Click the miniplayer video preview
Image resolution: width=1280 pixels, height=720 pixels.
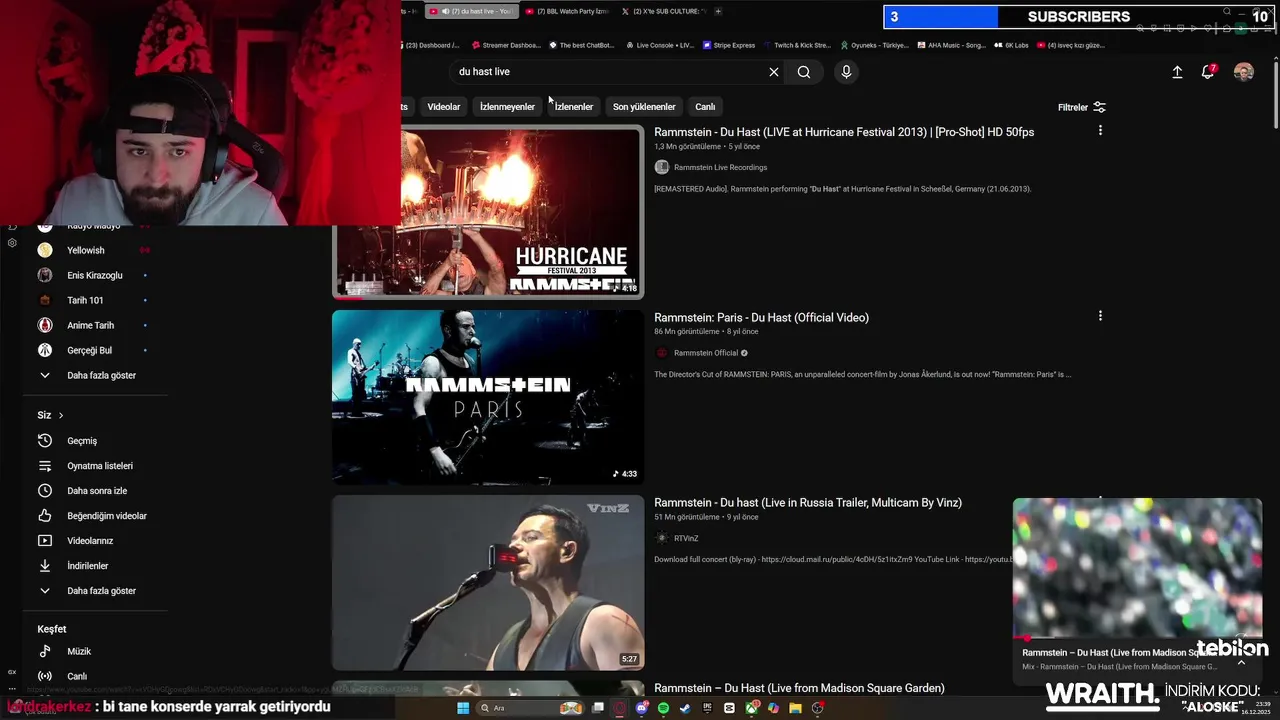[1137, 567]
